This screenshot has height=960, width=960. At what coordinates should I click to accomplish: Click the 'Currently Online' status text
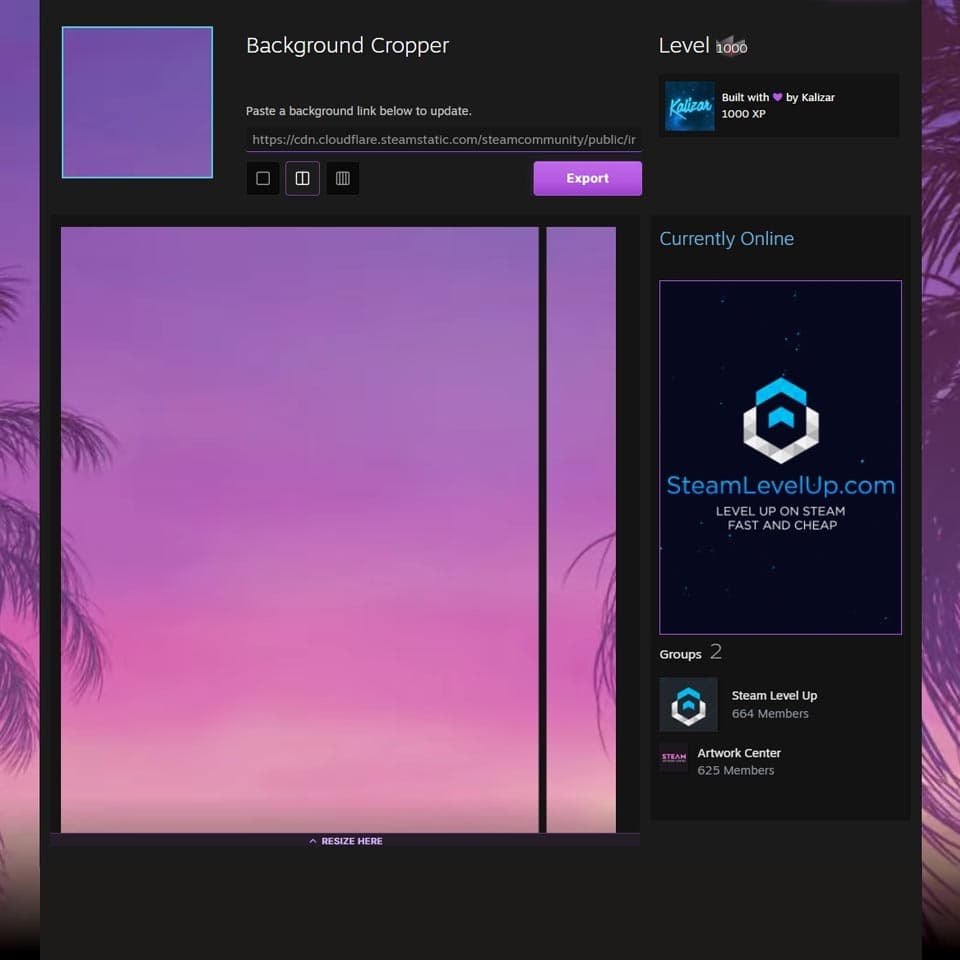click(726, 239)
